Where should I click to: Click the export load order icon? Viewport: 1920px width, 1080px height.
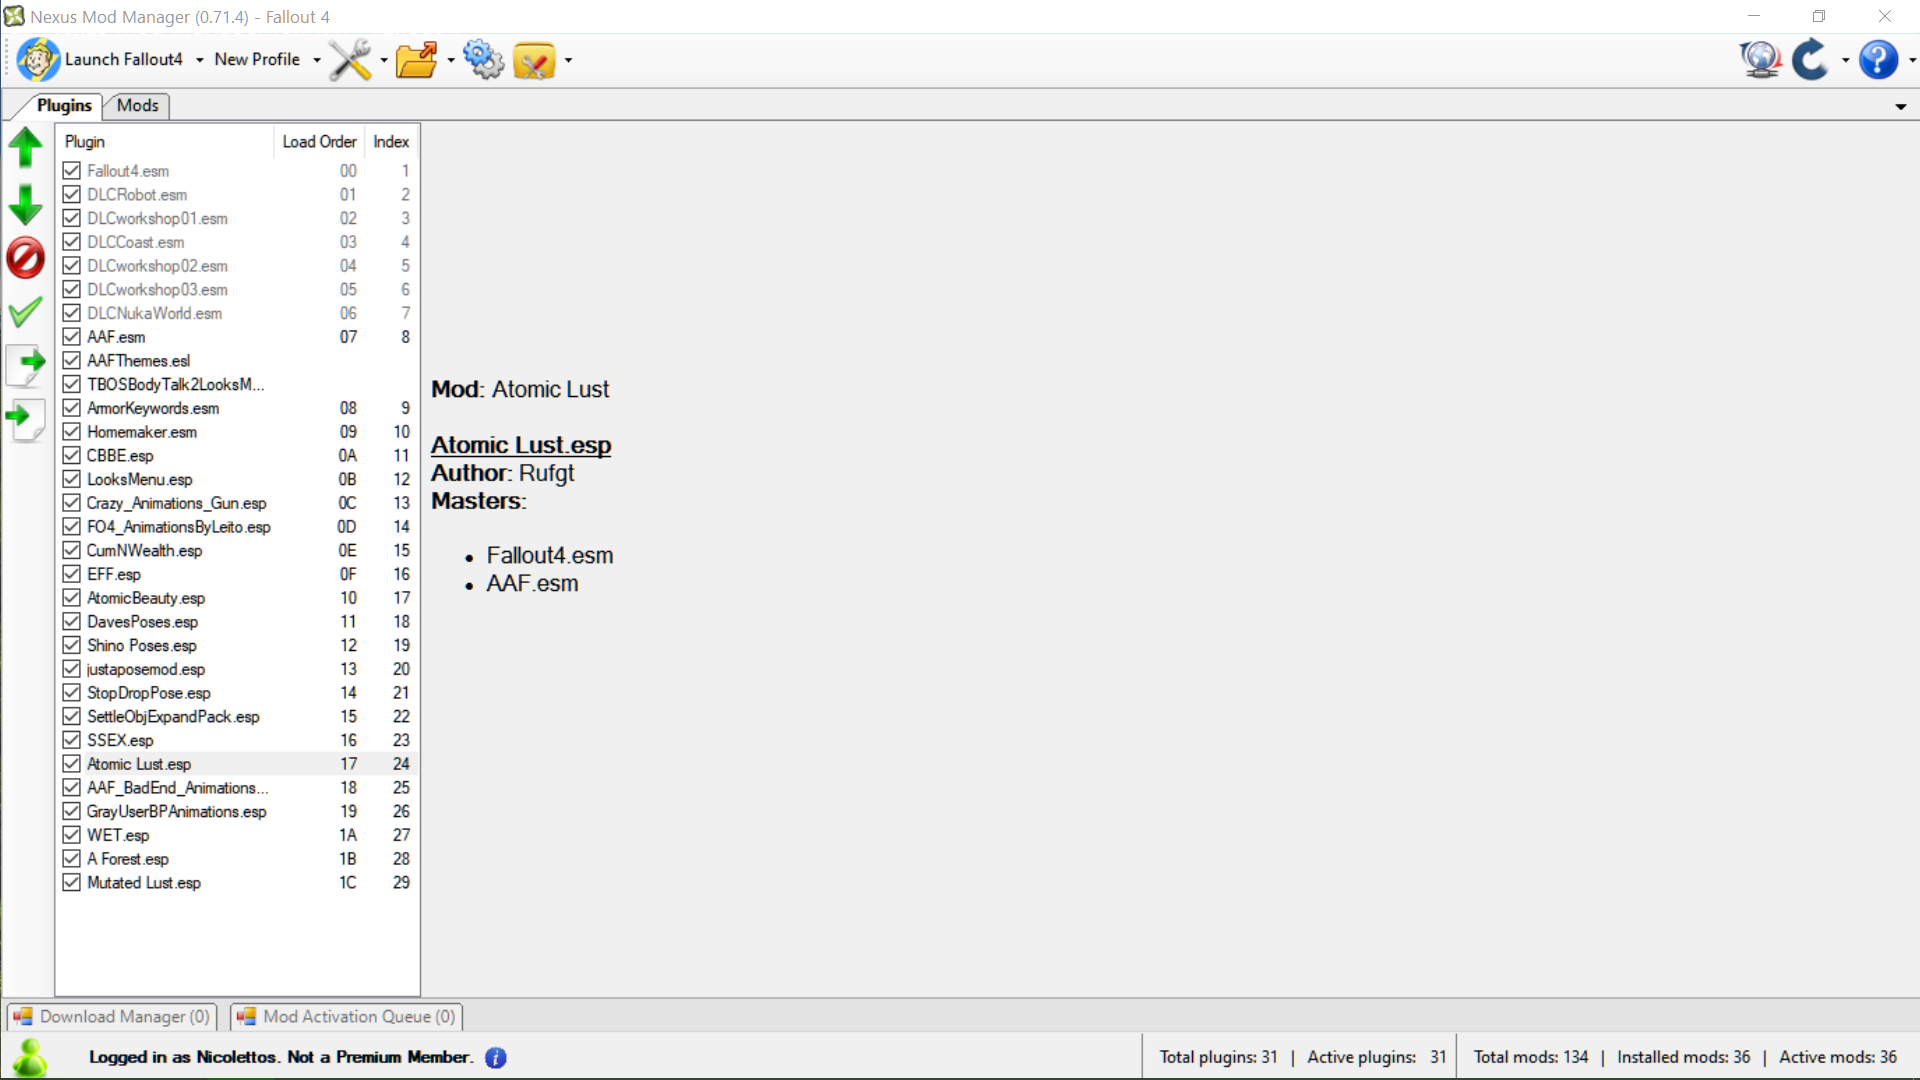(26, 365)
